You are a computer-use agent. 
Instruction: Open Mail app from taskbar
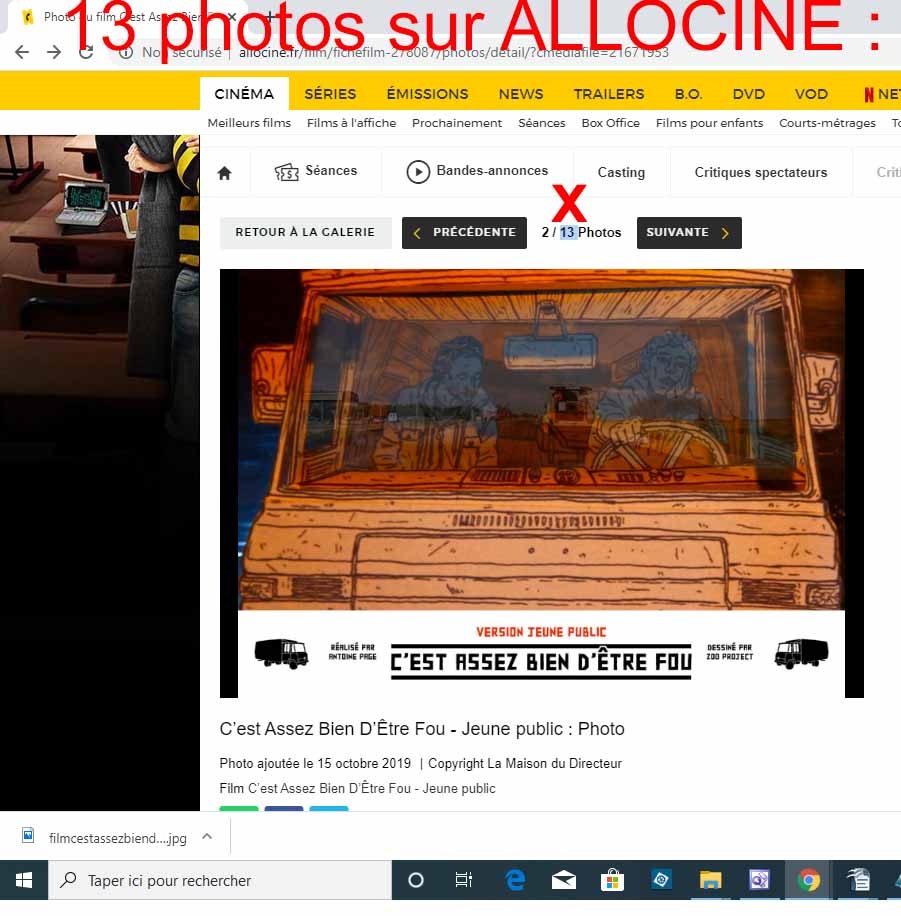coord(564,880)
